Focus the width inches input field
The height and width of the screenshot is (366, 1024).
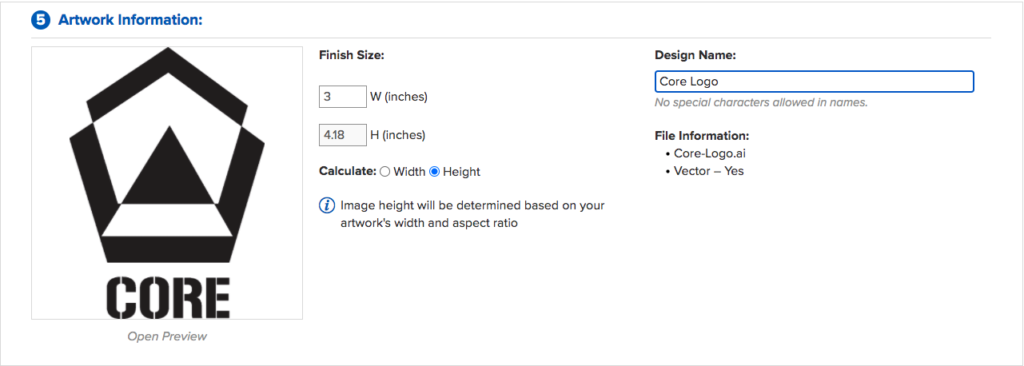coord(343,97)
